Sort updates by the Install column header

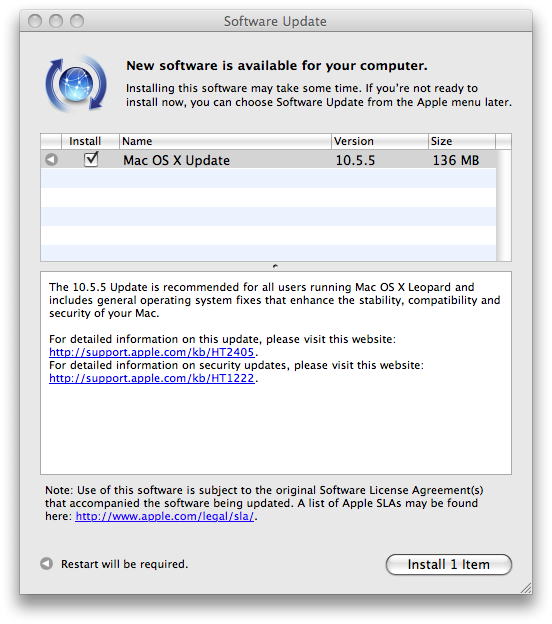(x=90, y=141)
